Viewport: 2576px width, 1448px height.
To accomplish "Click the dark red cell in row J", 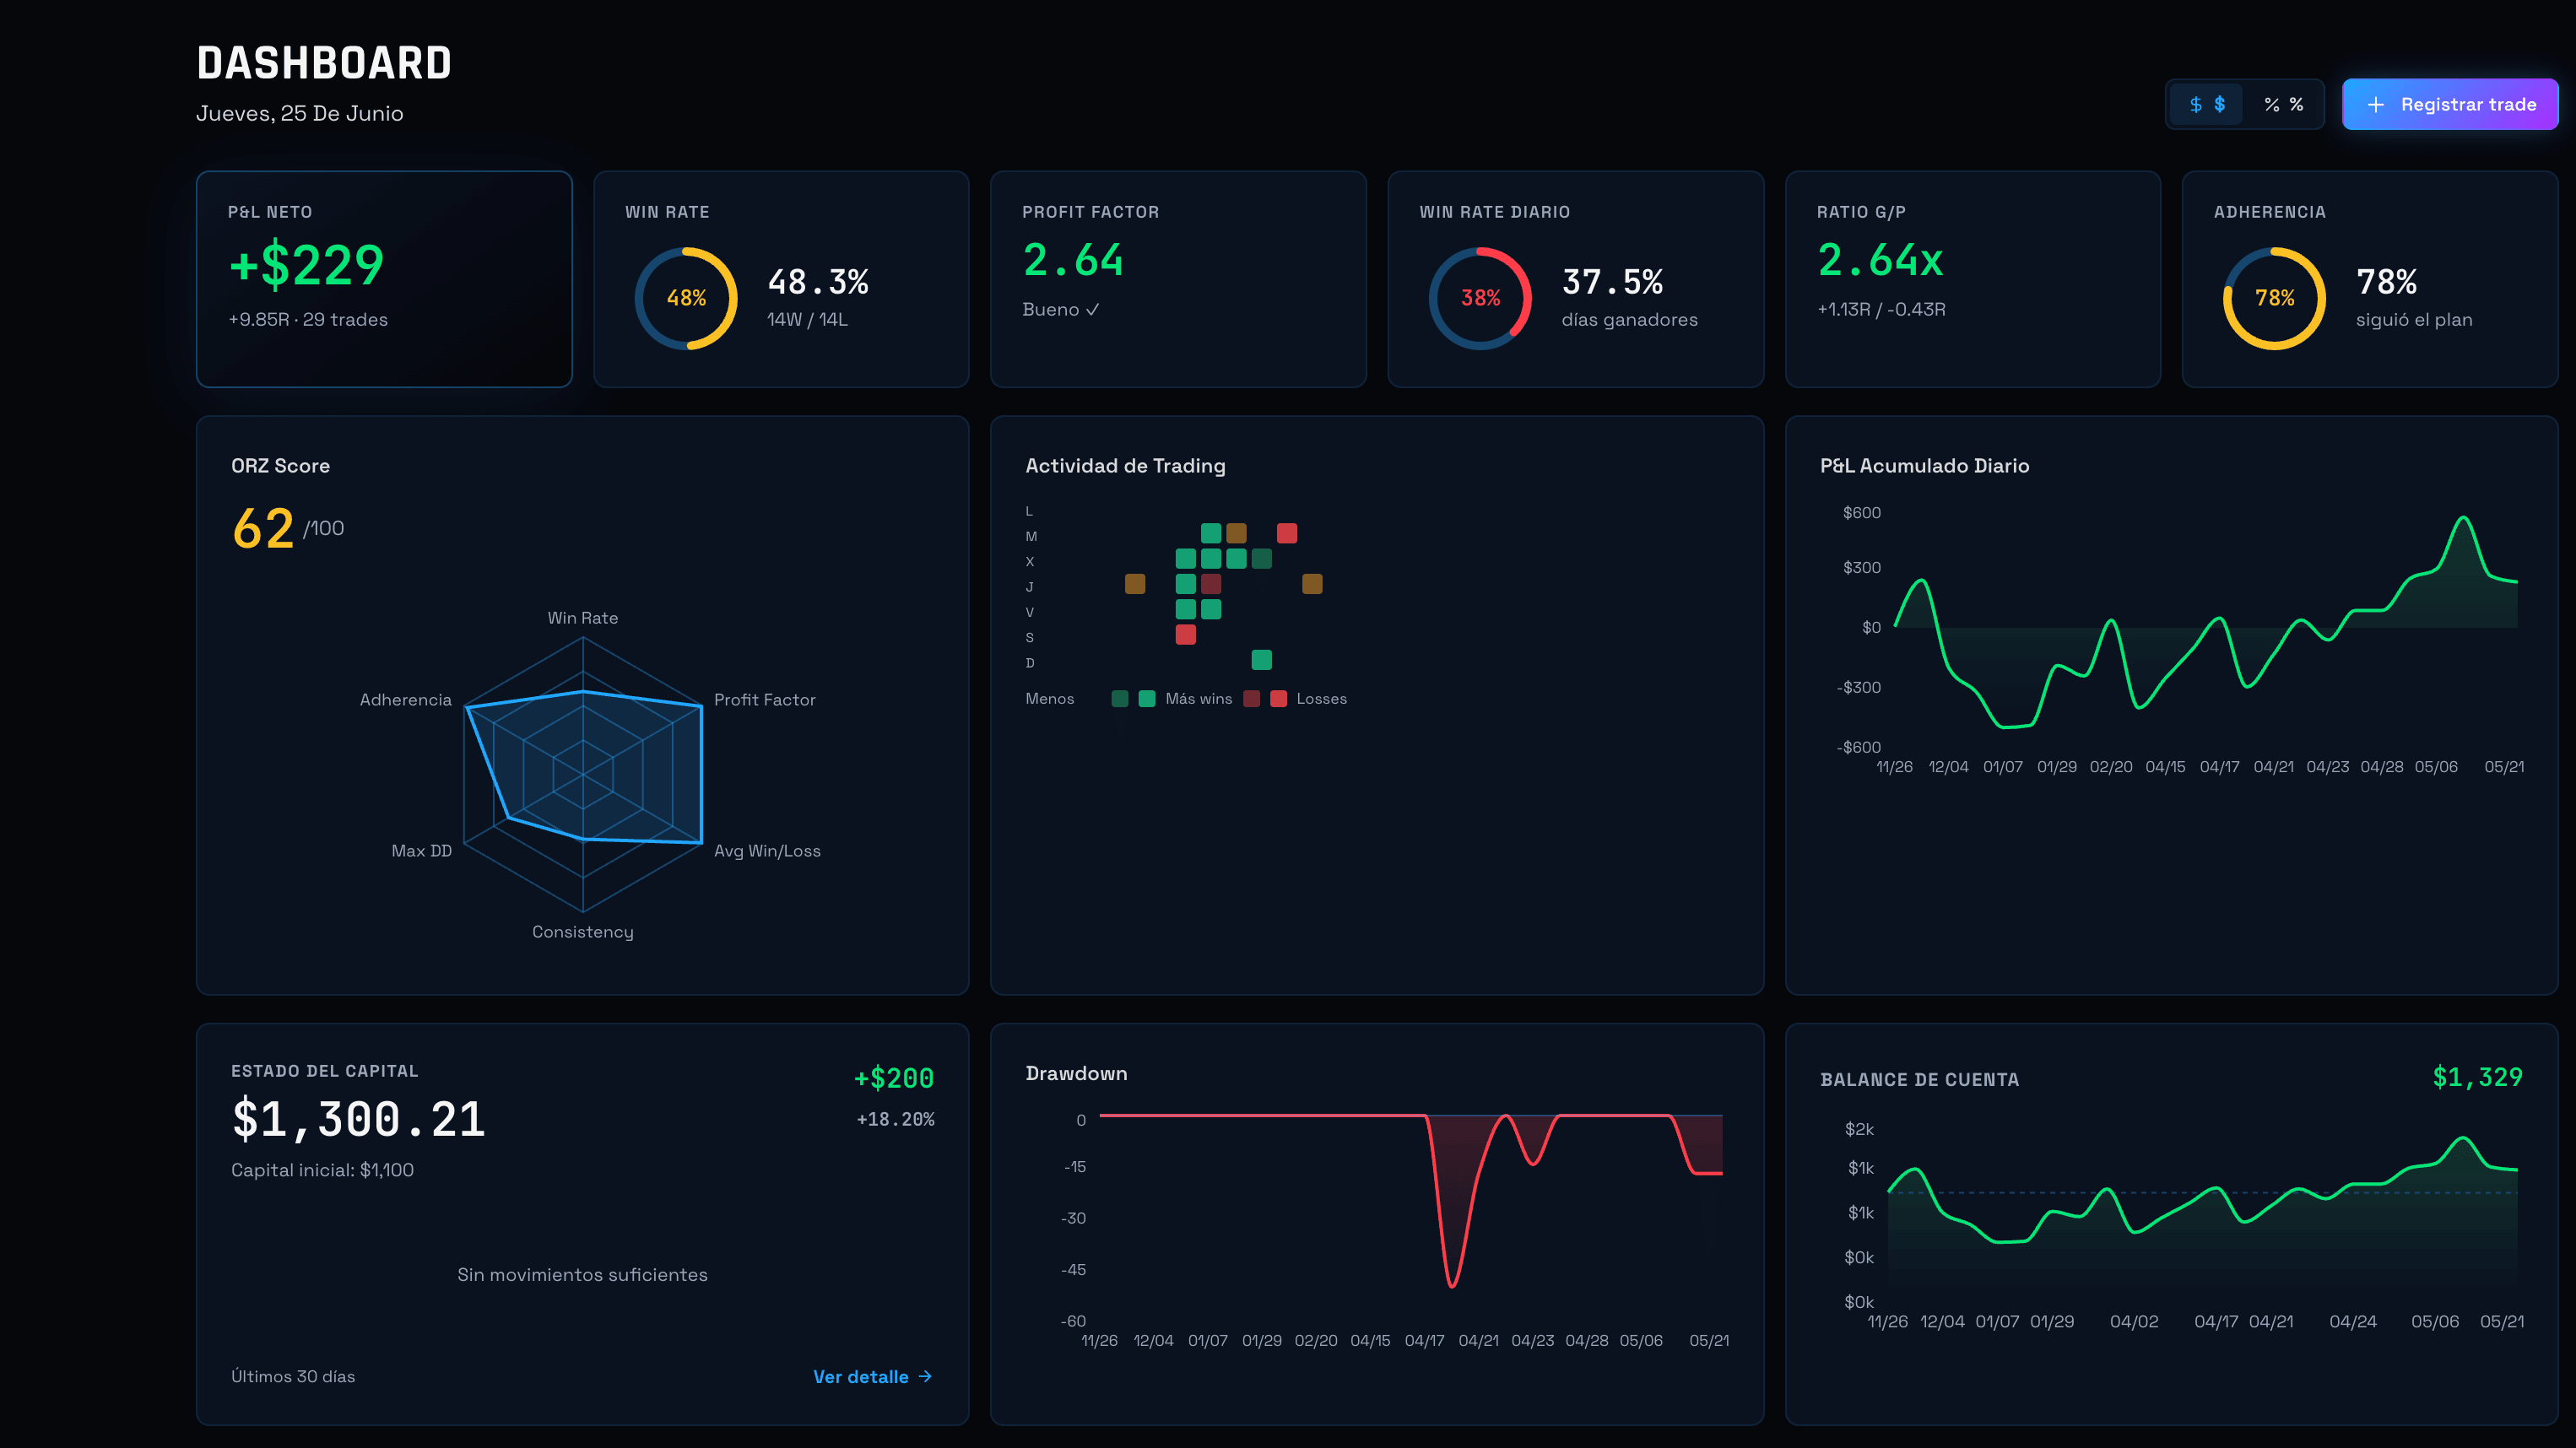I will pyautogui.click(x=1211, y=583).
